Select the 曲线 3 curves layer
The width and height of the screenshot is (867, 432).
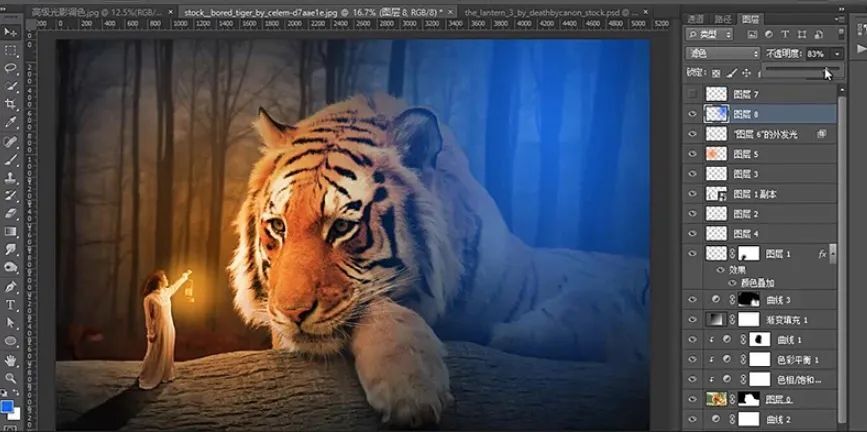coord(781,300)
